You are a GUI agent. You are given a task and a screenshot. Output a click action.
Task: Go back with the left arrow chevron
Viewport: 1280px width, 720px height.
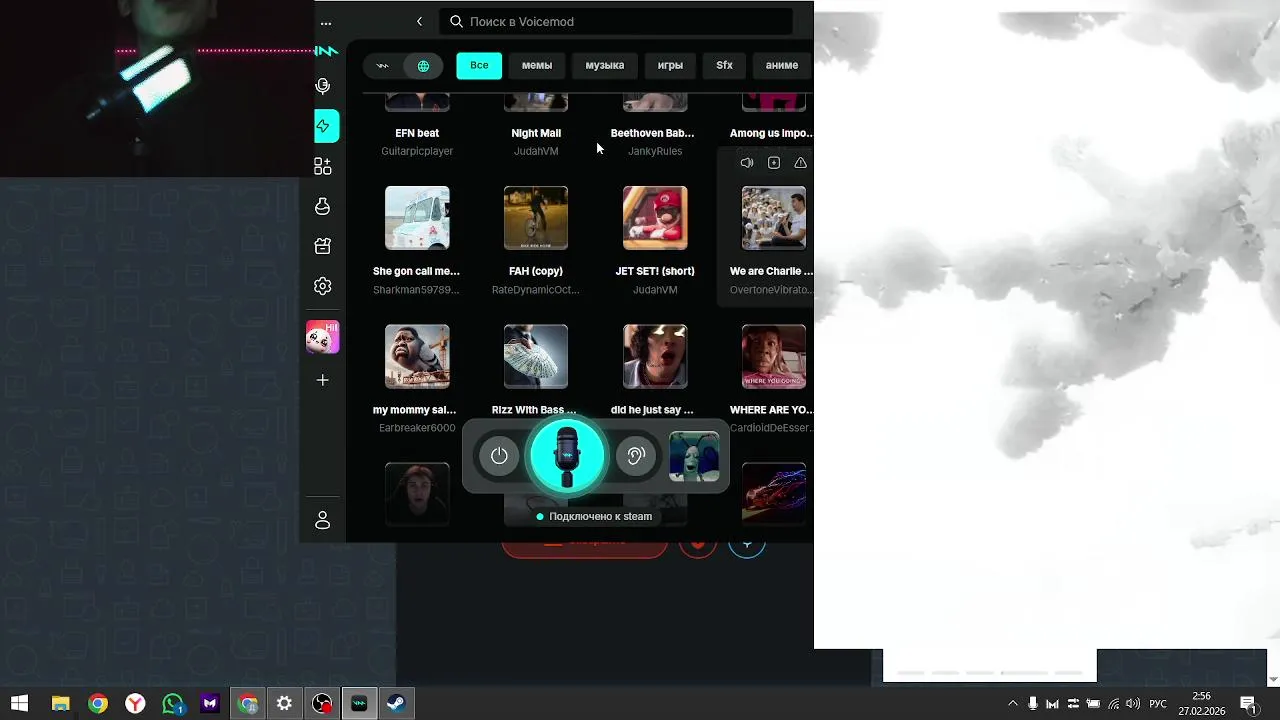[419, 21]
